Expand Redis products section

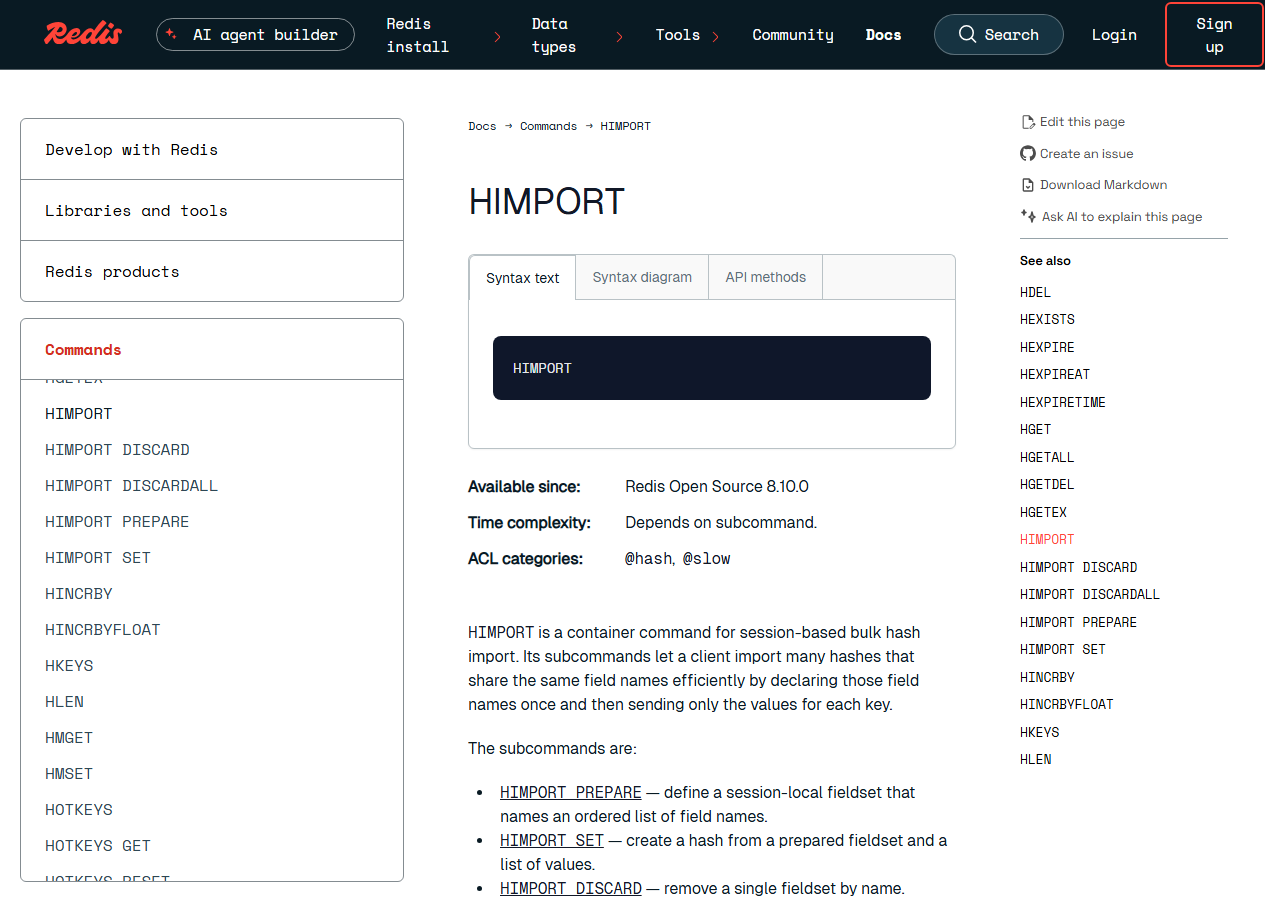[x=212, y=271]
